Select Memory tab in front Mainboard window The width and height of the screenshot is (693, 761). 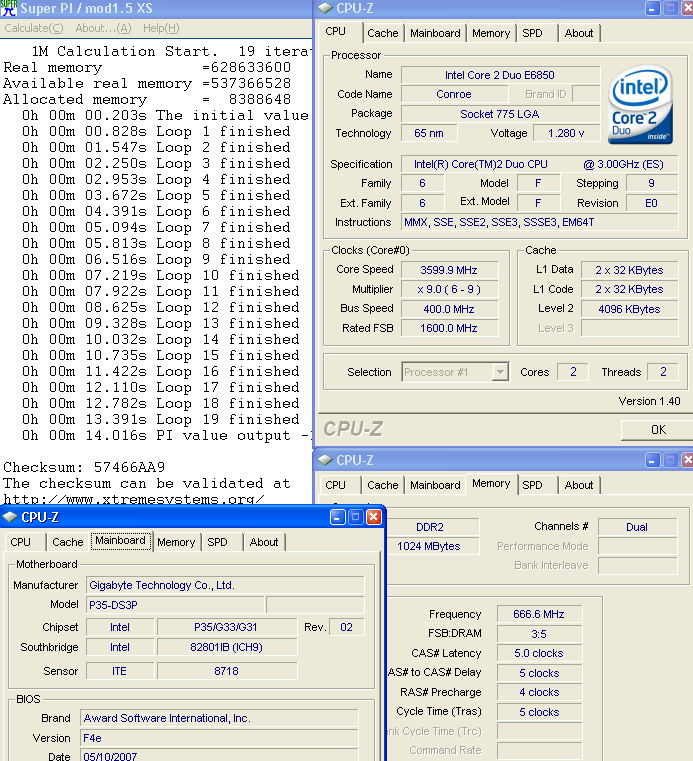point(176,542)
